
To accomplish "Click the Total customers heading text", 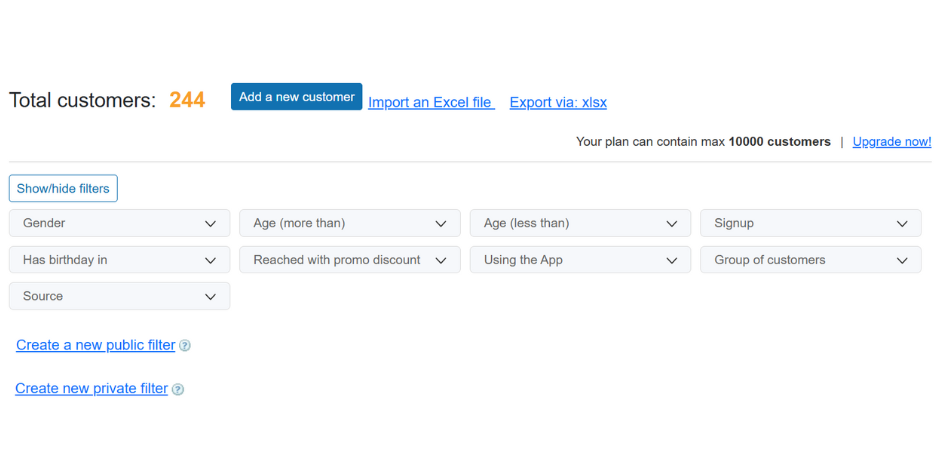I will tap(82, 100).
